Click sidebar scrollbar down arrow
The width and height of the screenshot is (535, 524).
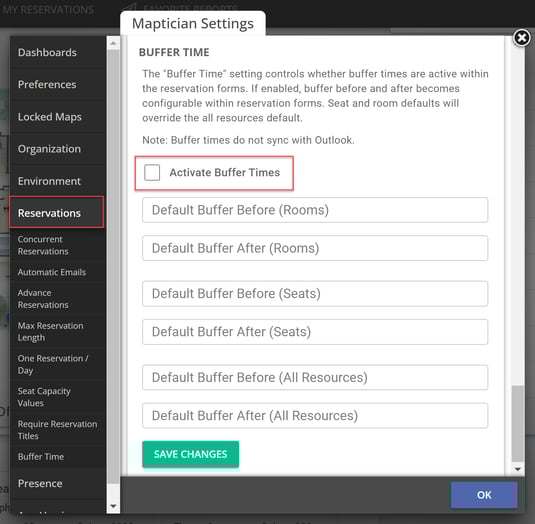[113, 506]
